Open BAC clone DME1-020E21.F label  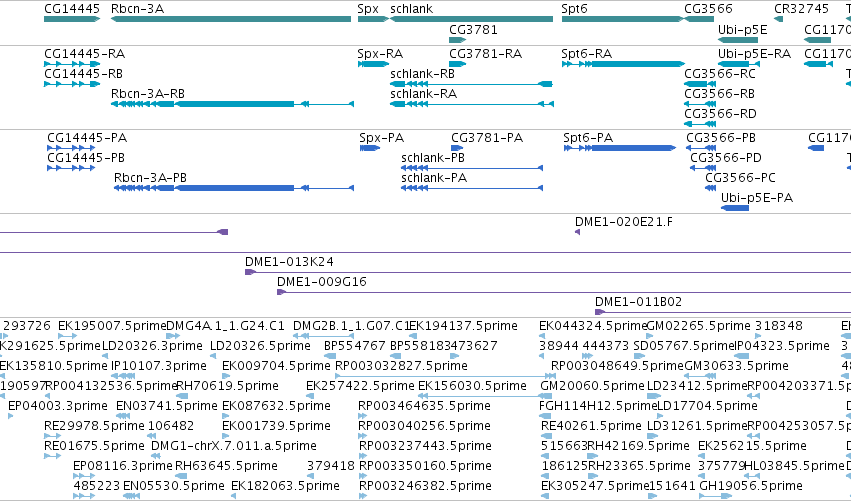(x=624, y=222)
